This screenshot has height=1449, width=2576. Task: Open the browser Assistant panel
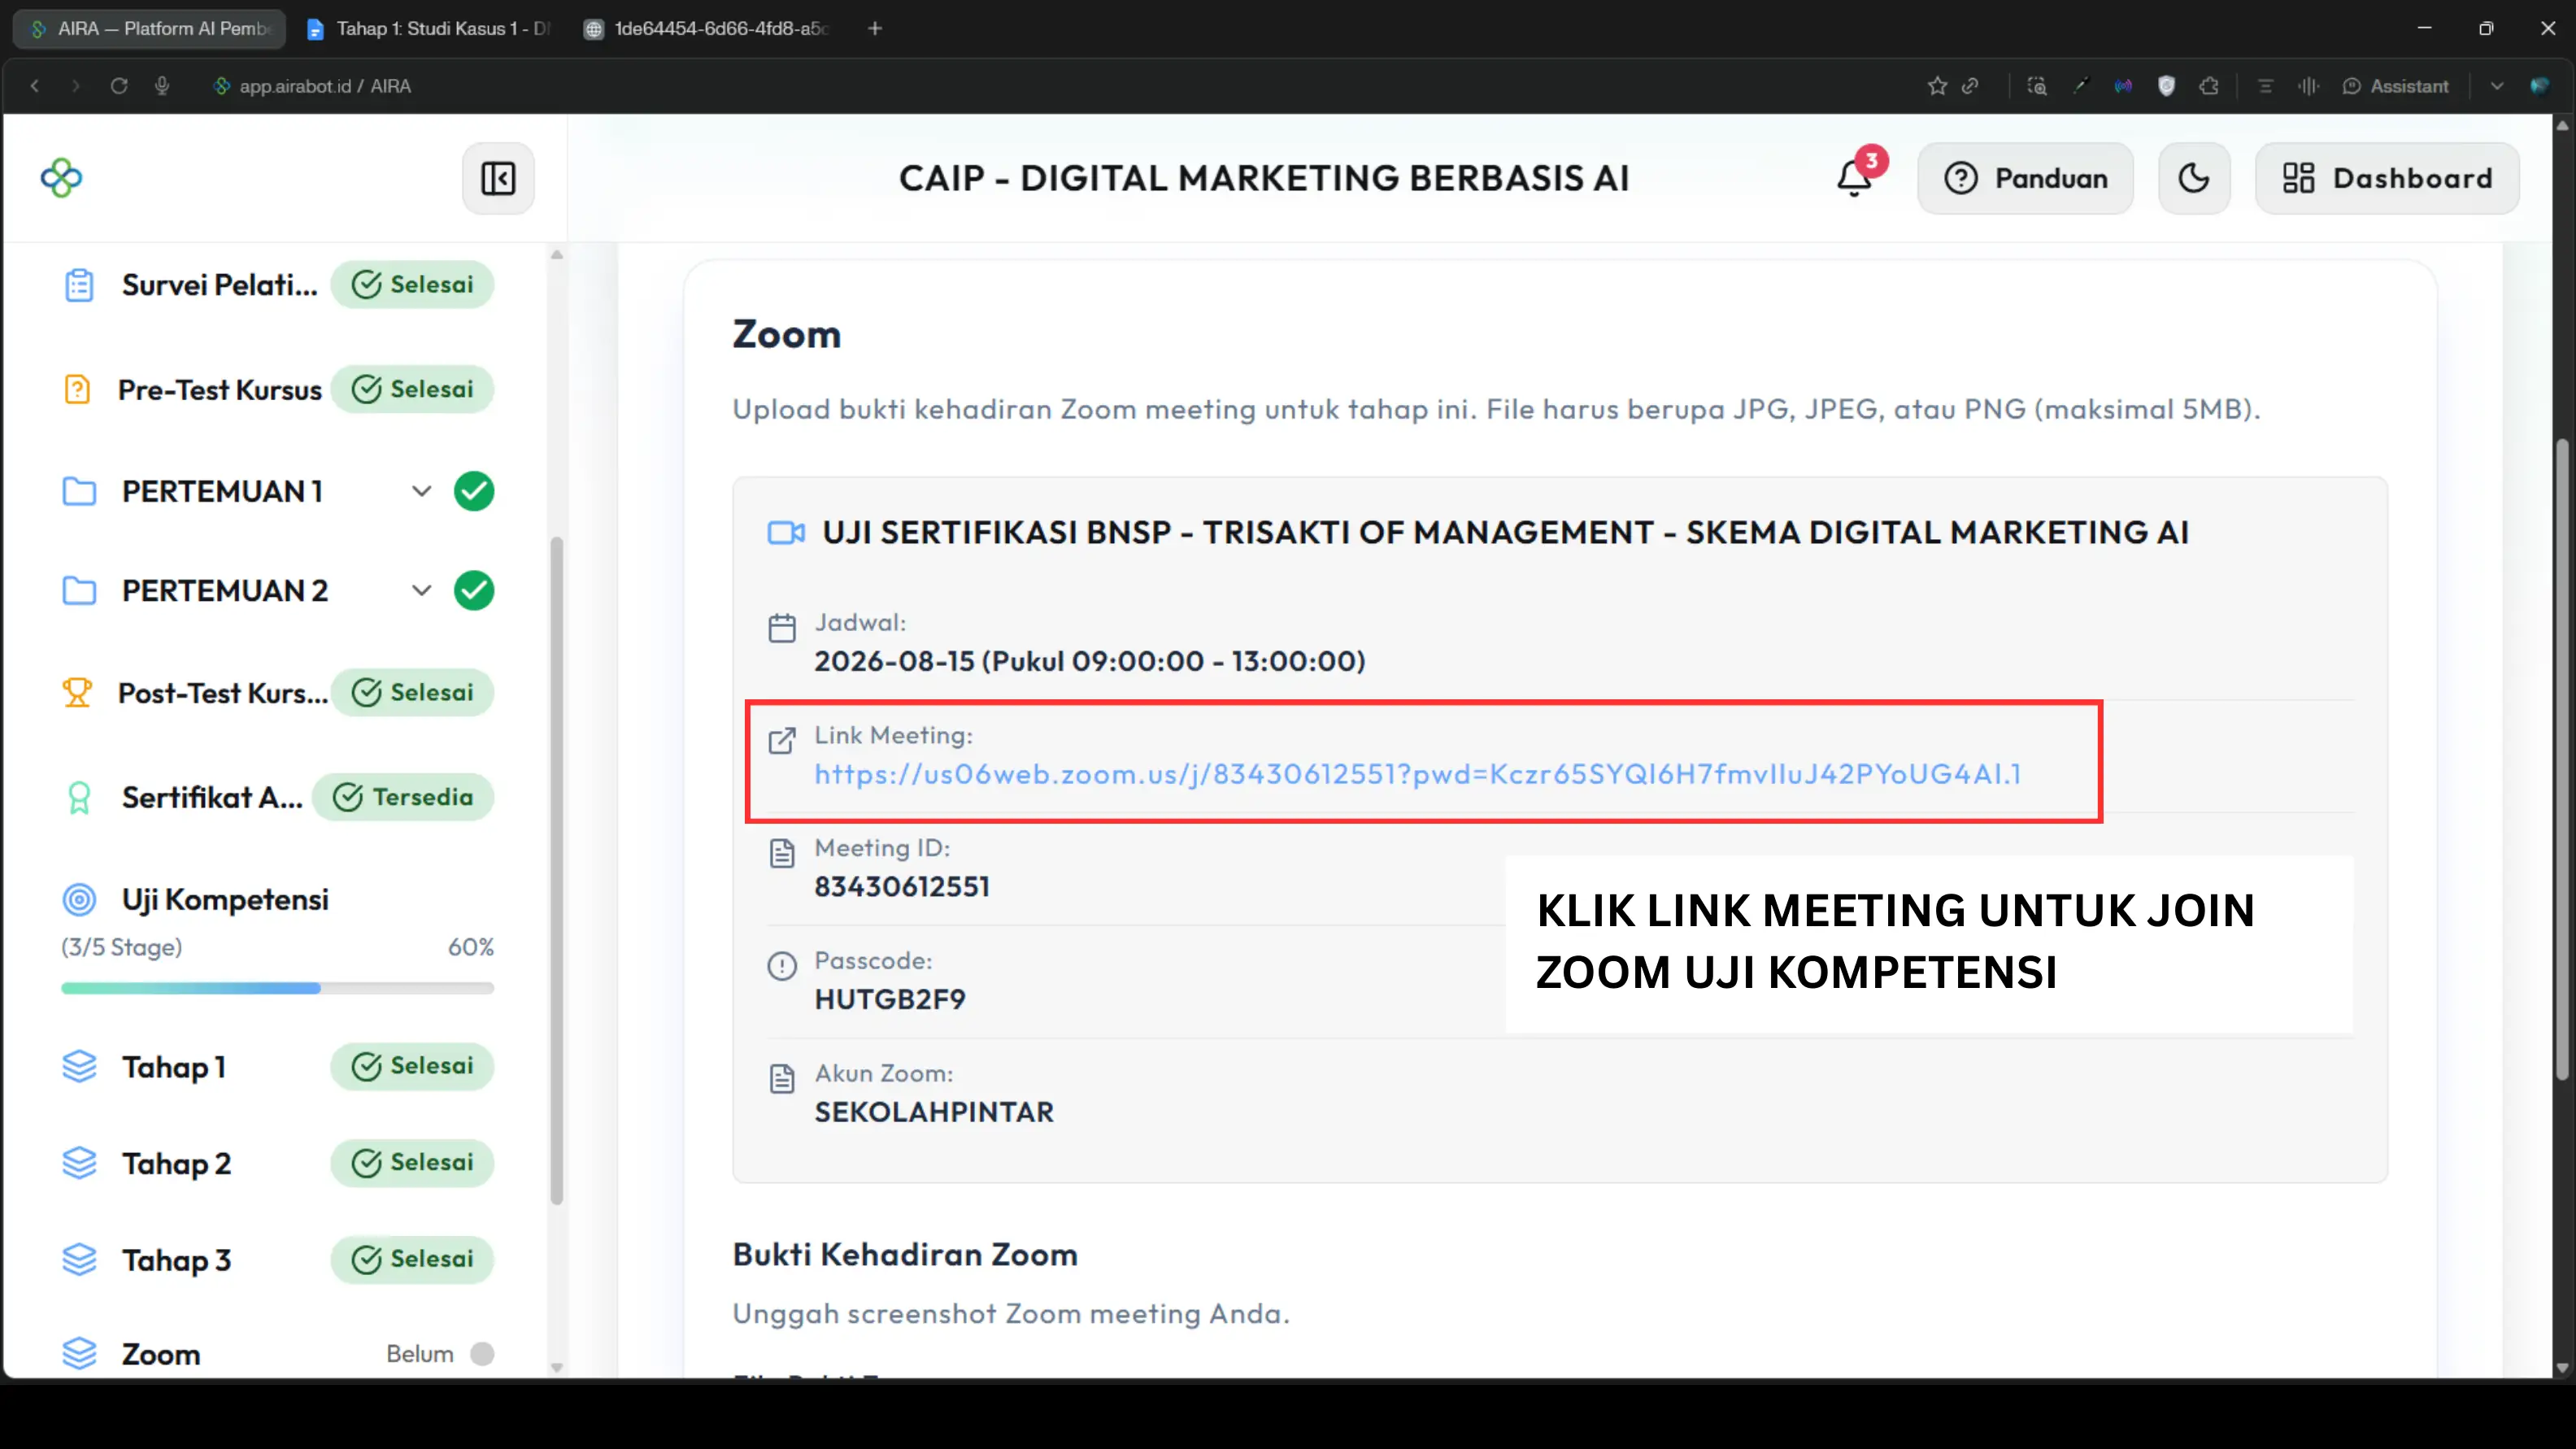pos(2396,86)
